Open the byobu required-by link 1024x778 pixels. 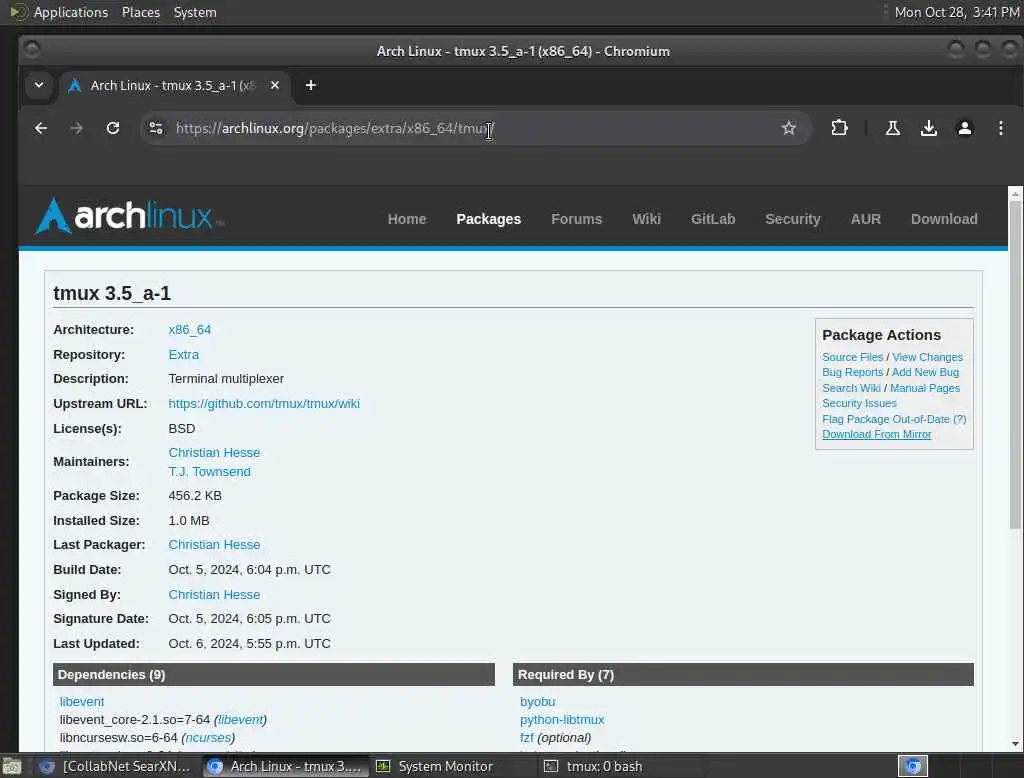(x=537, y=702)
